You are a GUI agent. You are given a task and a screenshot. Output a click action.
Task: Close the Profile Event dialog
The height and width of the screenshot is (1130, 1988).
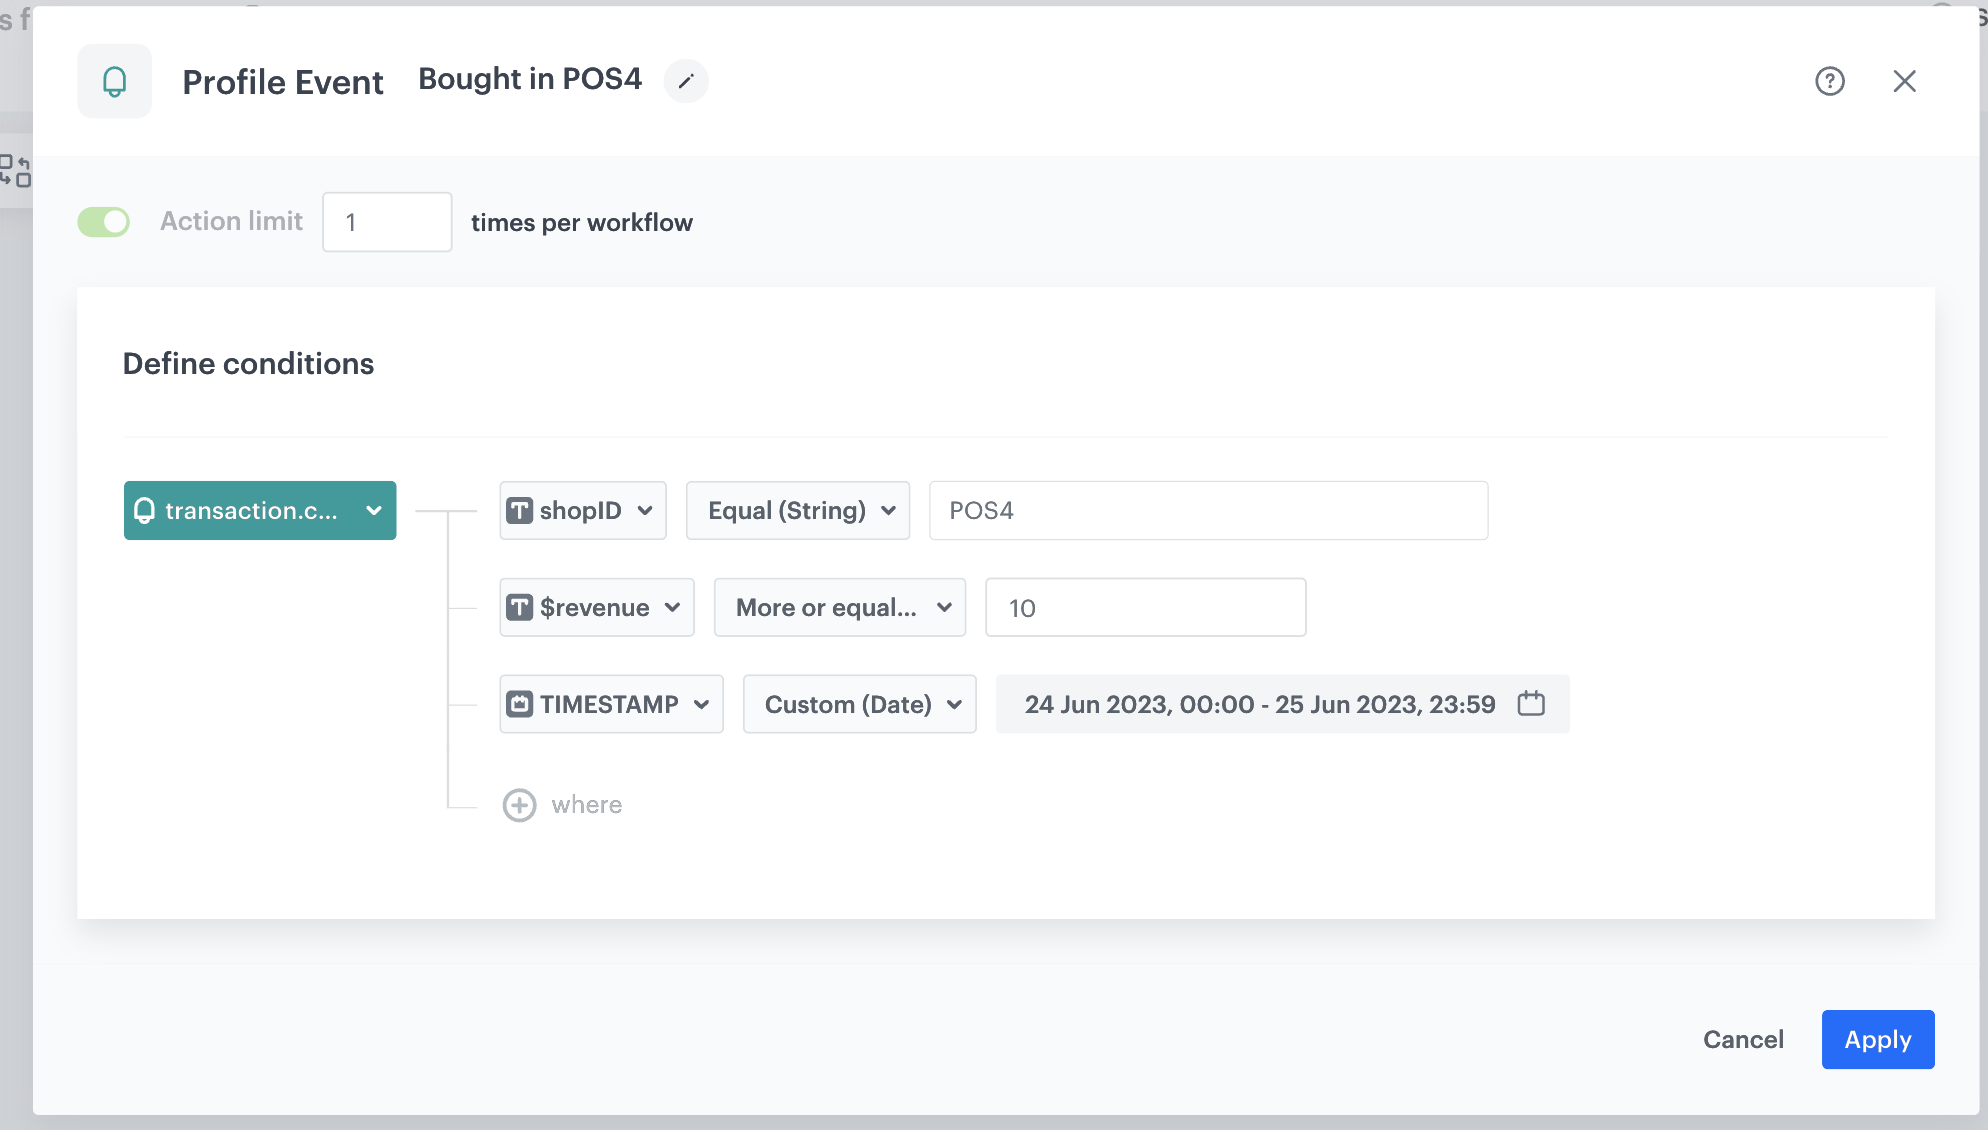tap(1904, 81)
